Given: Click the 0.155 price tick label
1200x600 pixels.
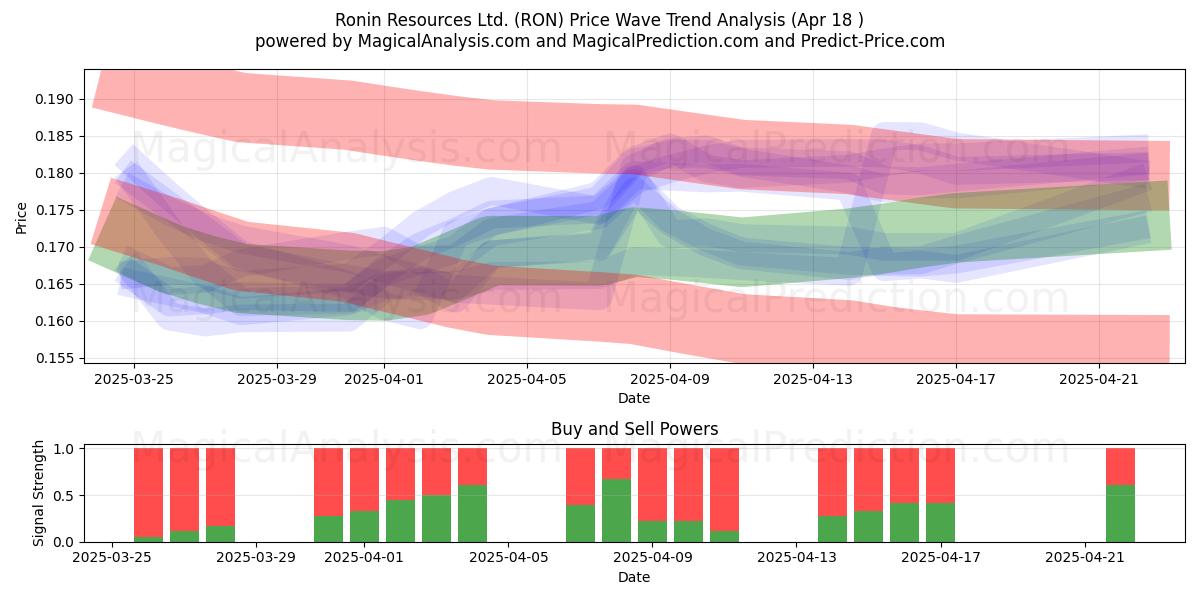Looking at the screenshot, I should [56, 358].
